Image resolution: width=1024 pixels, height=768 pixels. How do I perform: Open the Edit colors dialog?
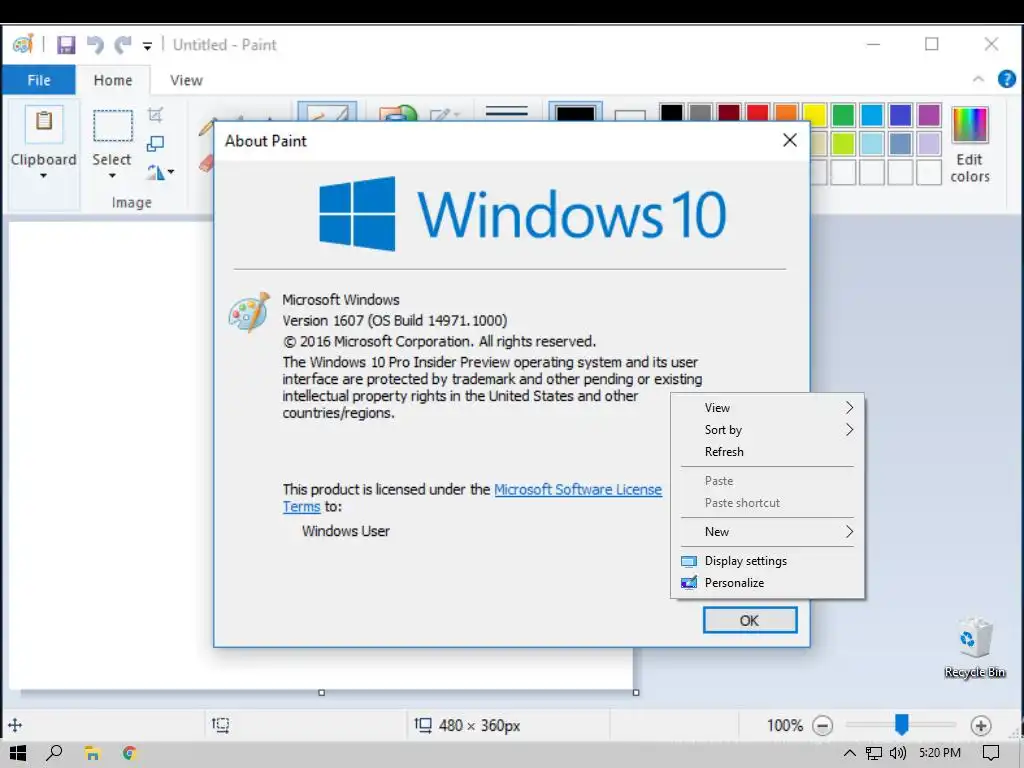[x=969, y=145]
